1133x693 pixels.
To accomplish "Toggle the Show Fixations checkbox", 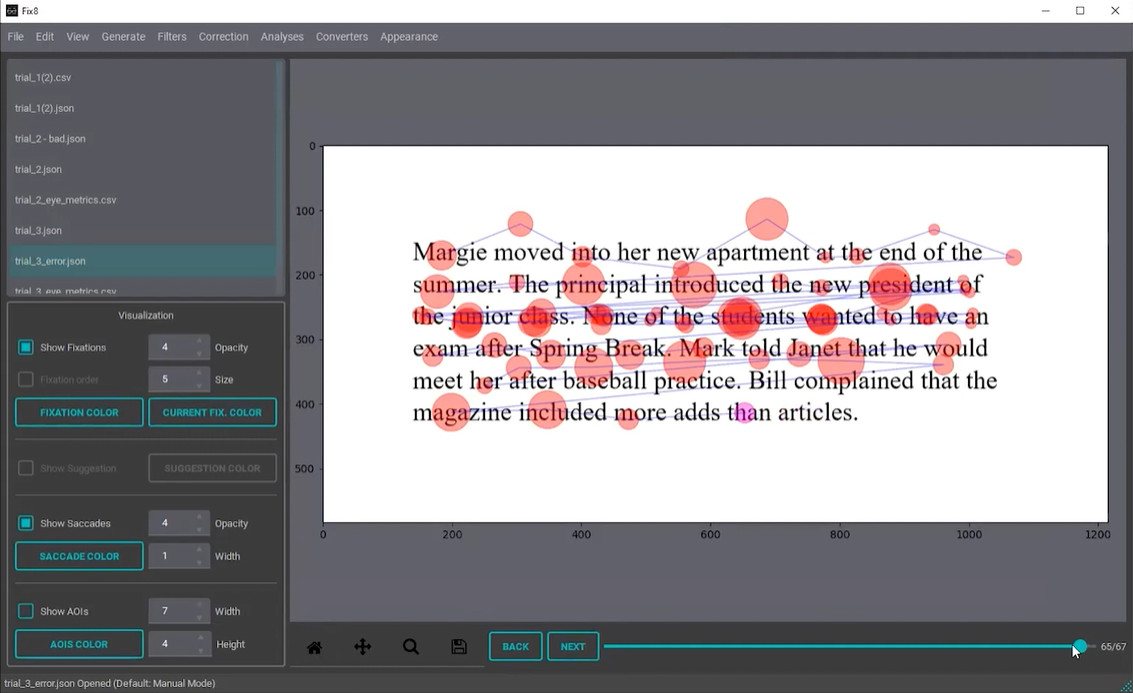I will (25, 348).
